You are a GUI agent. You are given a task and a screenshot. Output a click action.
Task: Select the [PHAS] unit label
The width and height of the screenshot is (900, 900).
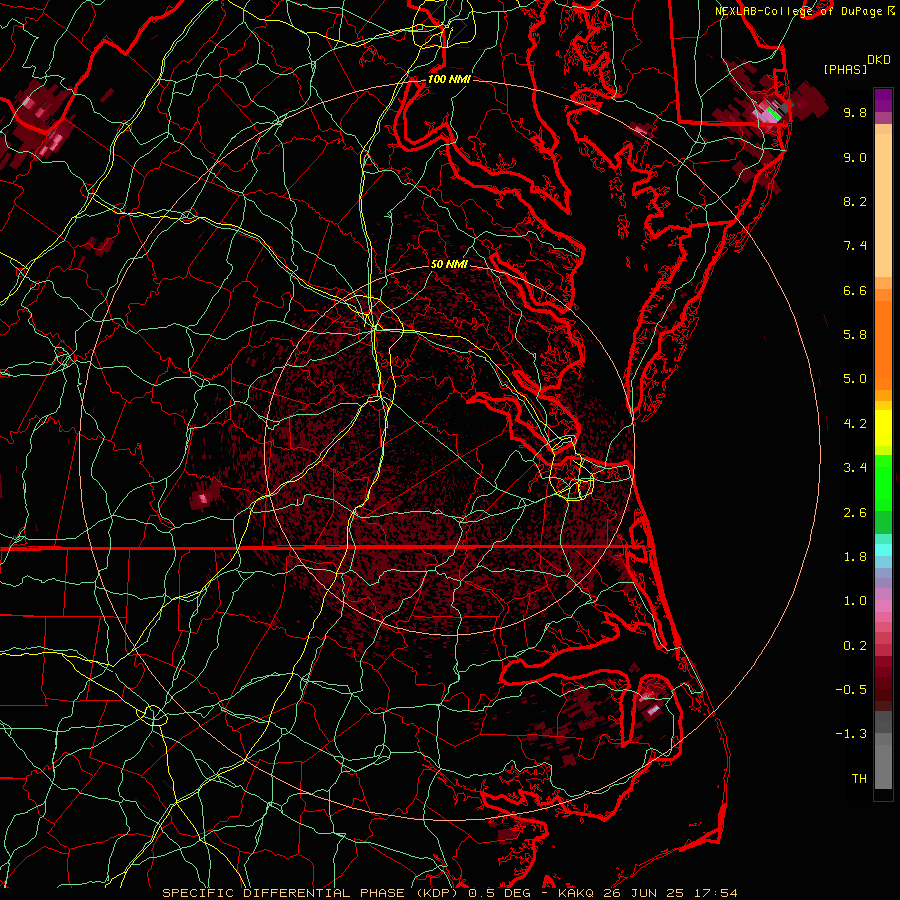845,69
